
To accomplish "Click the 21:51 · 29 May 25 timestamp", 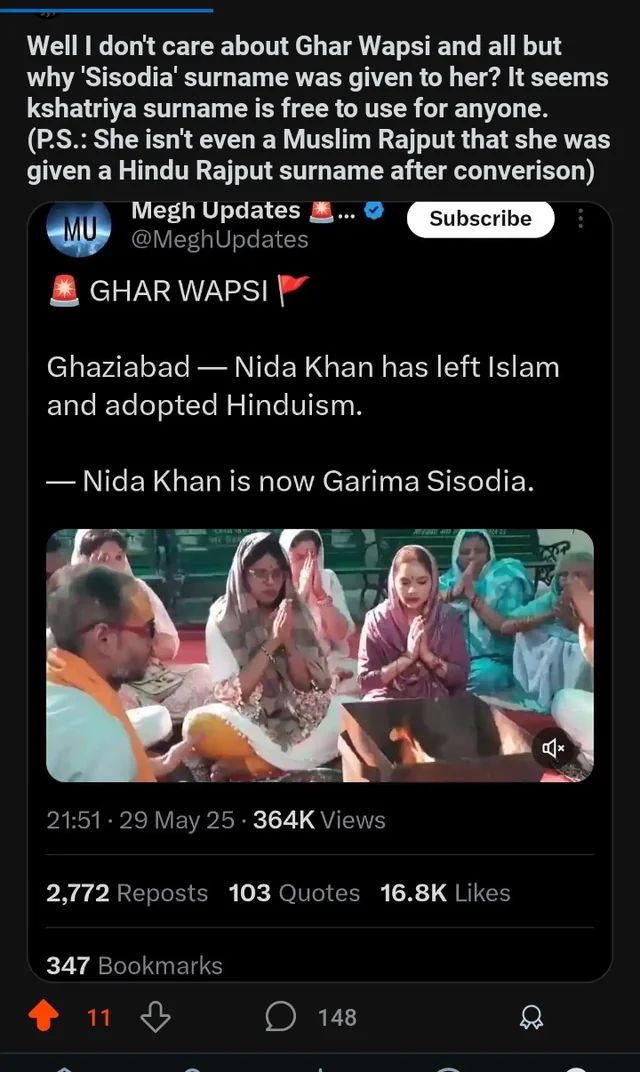I will tap(140, 820).
